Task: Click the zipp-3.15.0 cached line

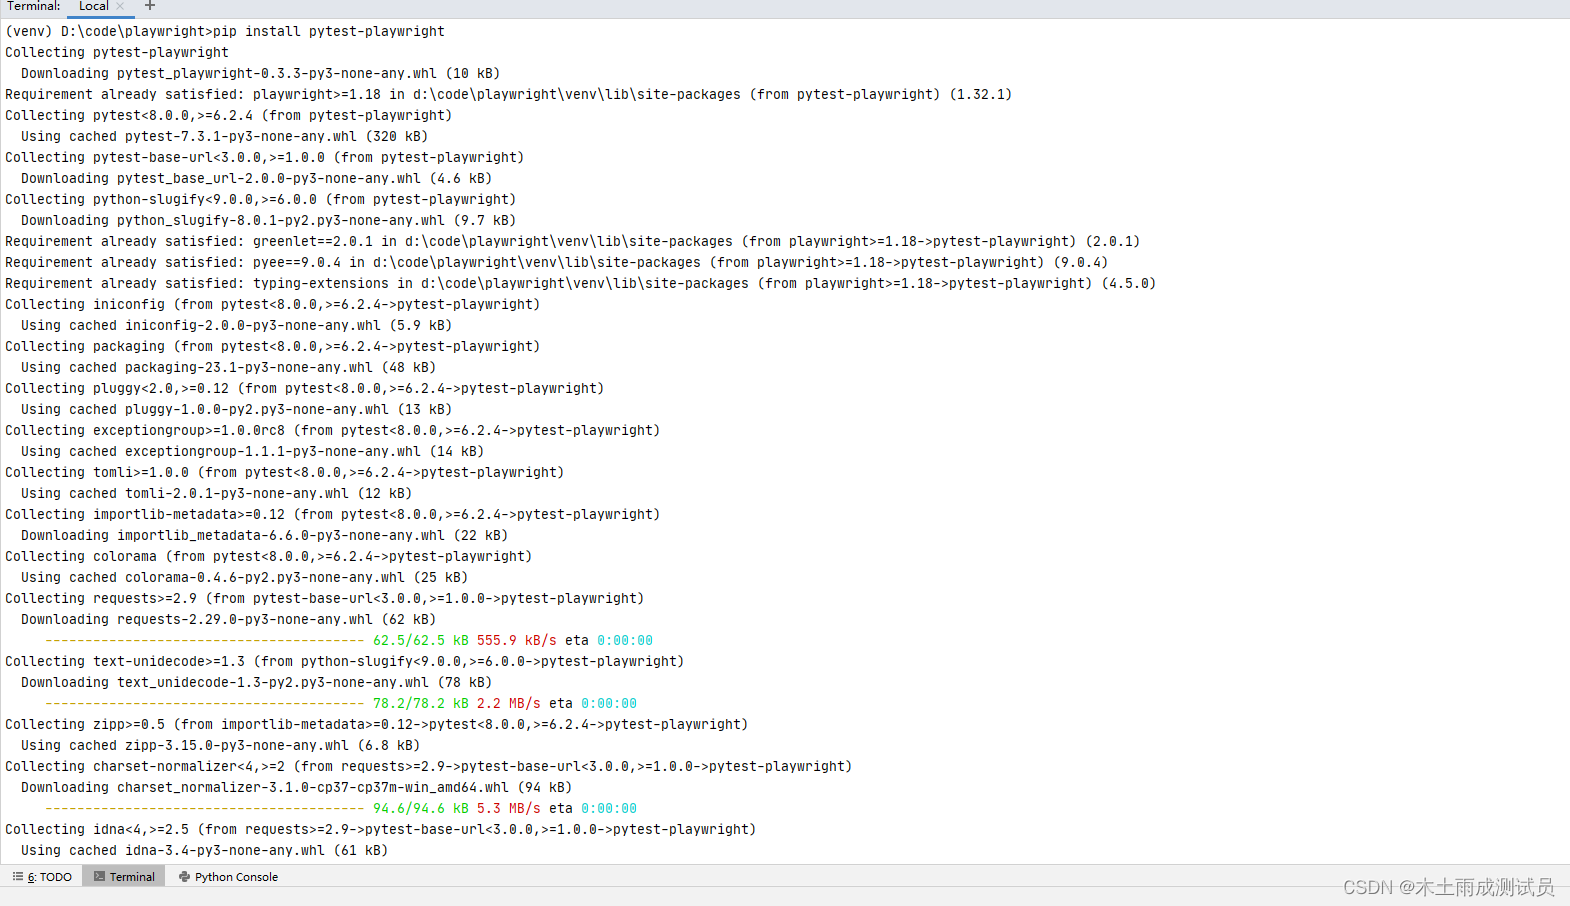Action: click(x=220, y=745)
